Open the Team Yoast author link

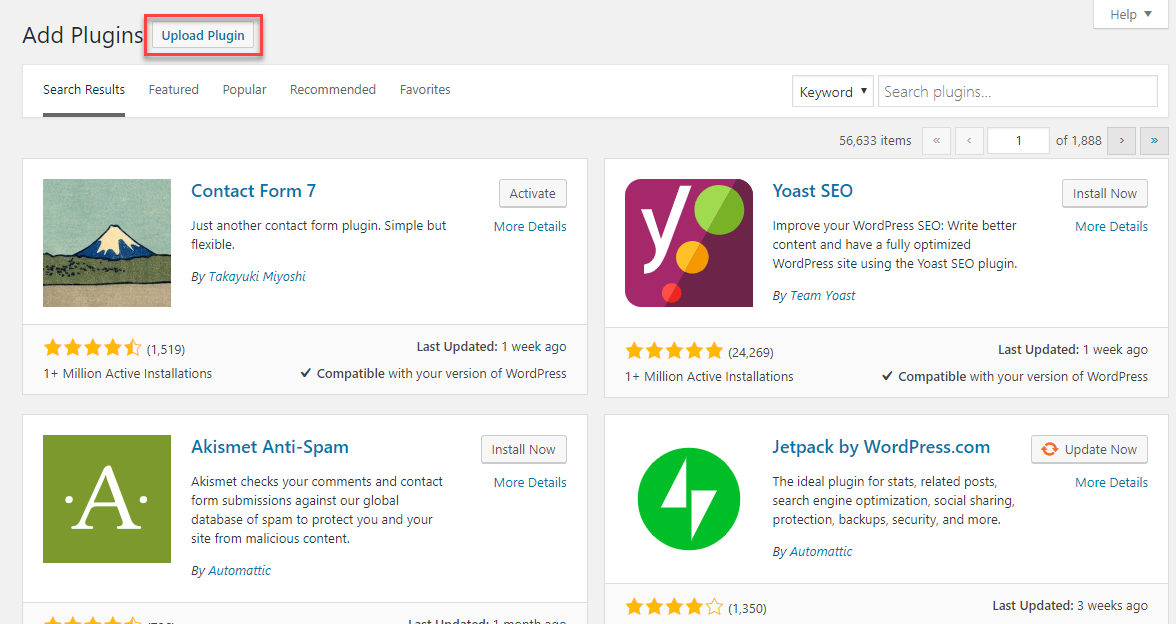822,296
